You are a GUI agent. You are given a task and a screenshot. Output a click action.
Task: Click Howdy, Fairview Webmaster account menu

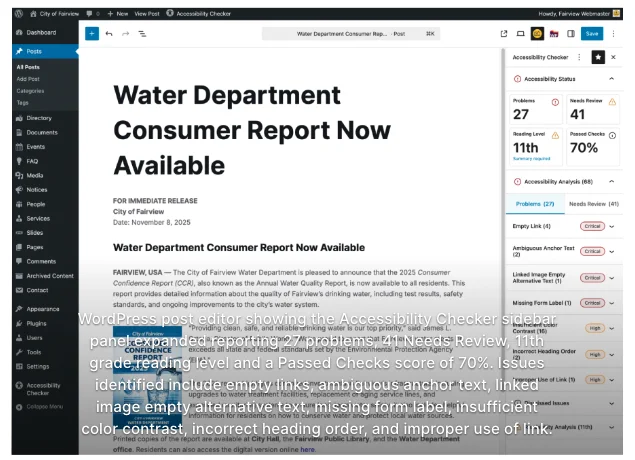pos(579,14)
